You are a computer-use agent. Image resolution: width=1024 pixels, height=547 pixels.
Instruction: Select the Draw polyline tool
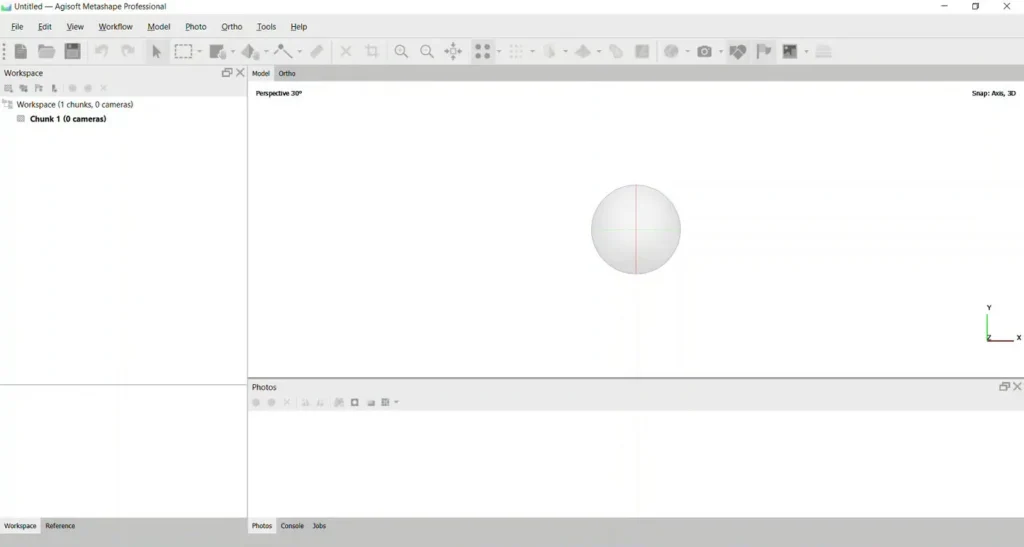coord(283,51)
